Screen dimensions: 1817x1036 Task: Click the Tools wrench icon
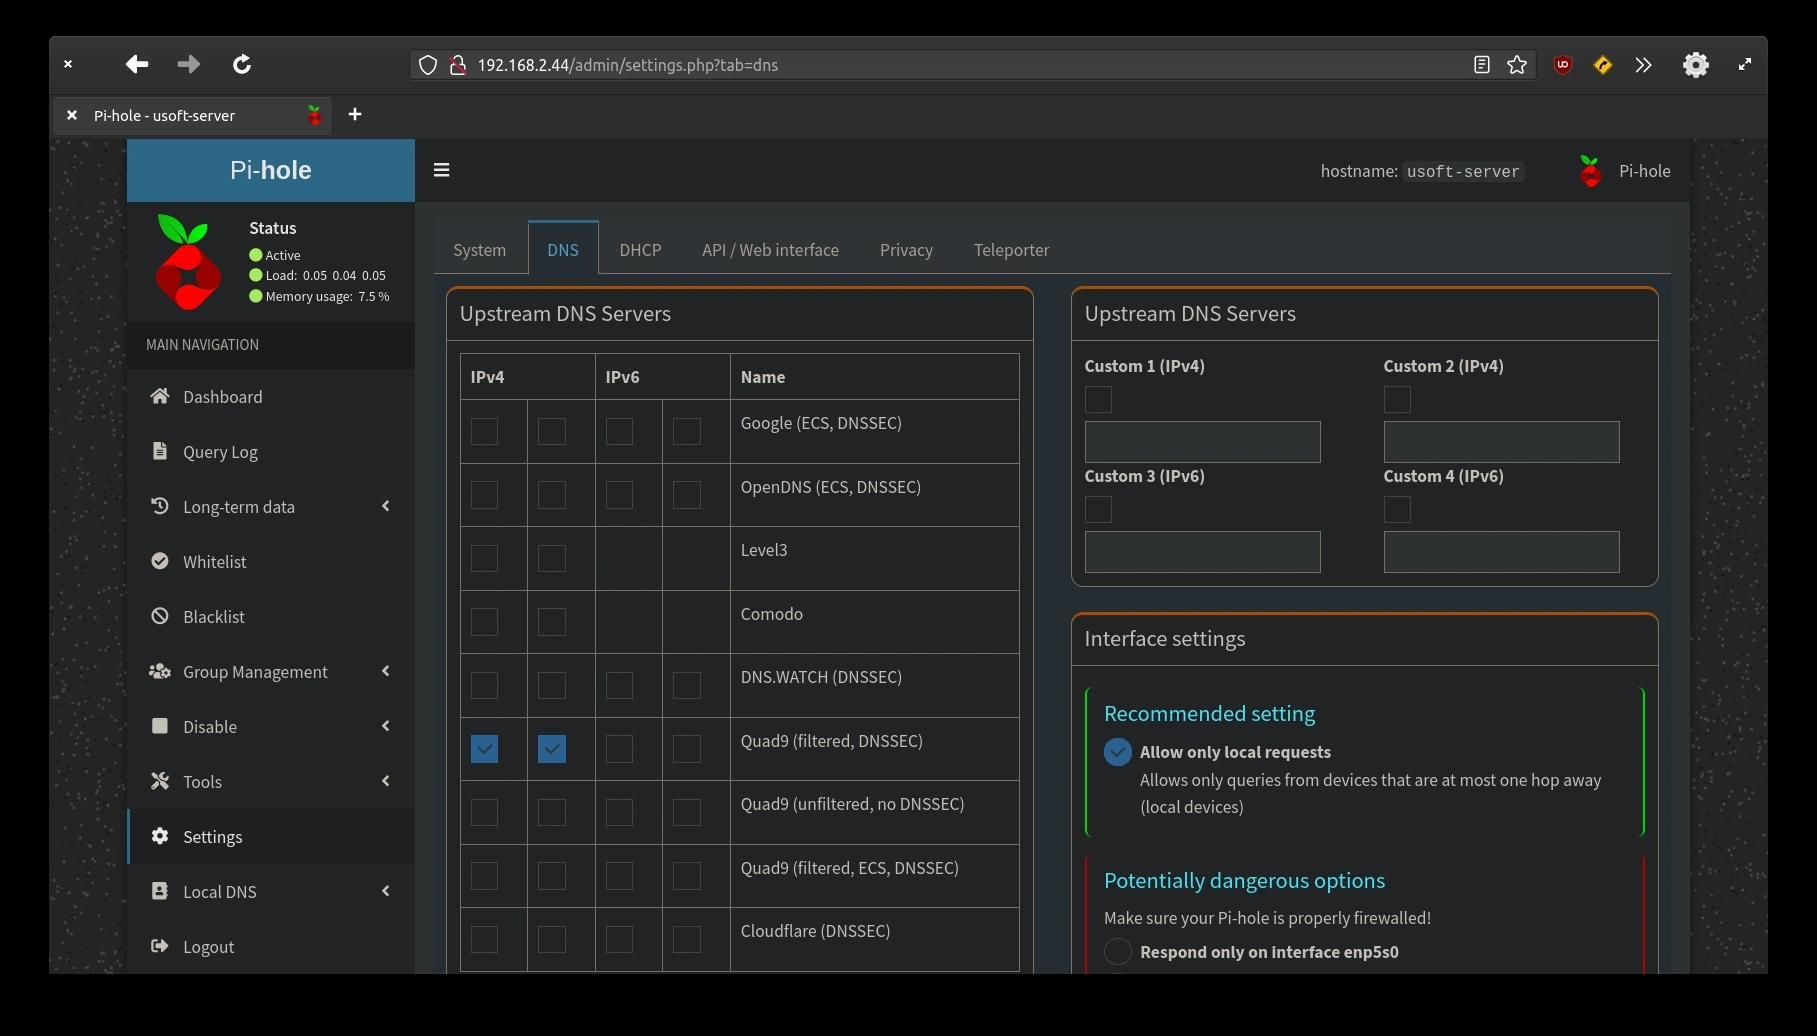(x=160, y=781)
